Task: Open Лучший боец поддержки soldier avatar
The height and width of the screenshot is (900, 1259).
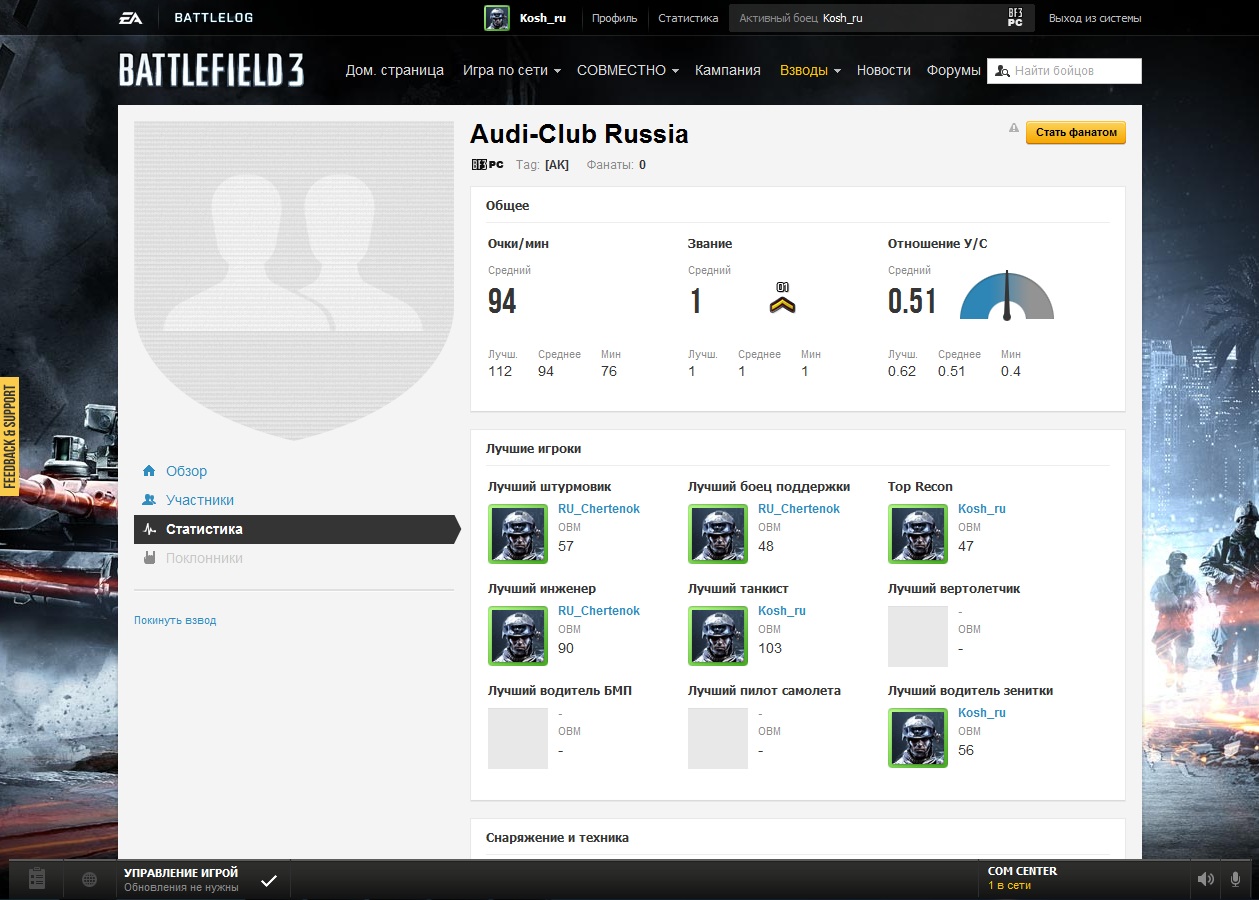Action: point(718,534)
